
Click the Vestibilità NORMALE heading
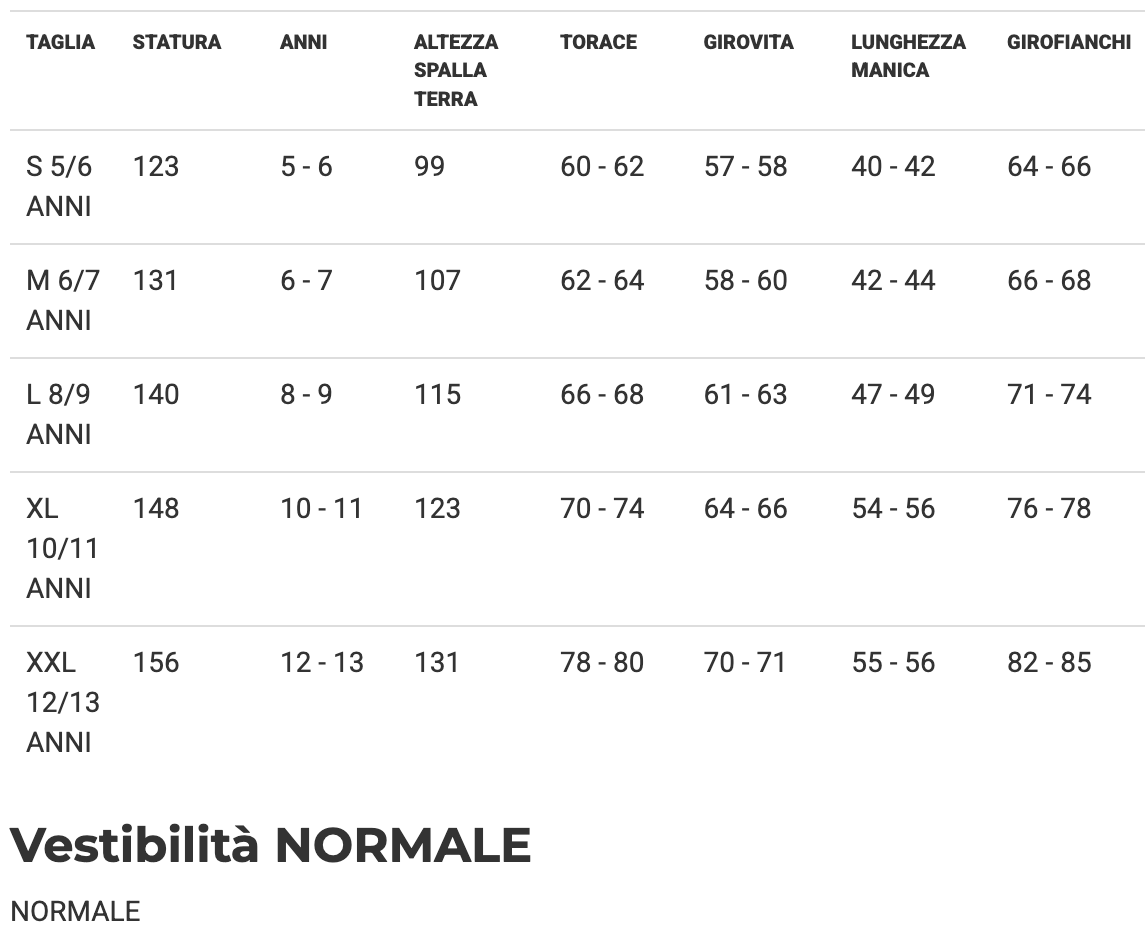(270, 845)
